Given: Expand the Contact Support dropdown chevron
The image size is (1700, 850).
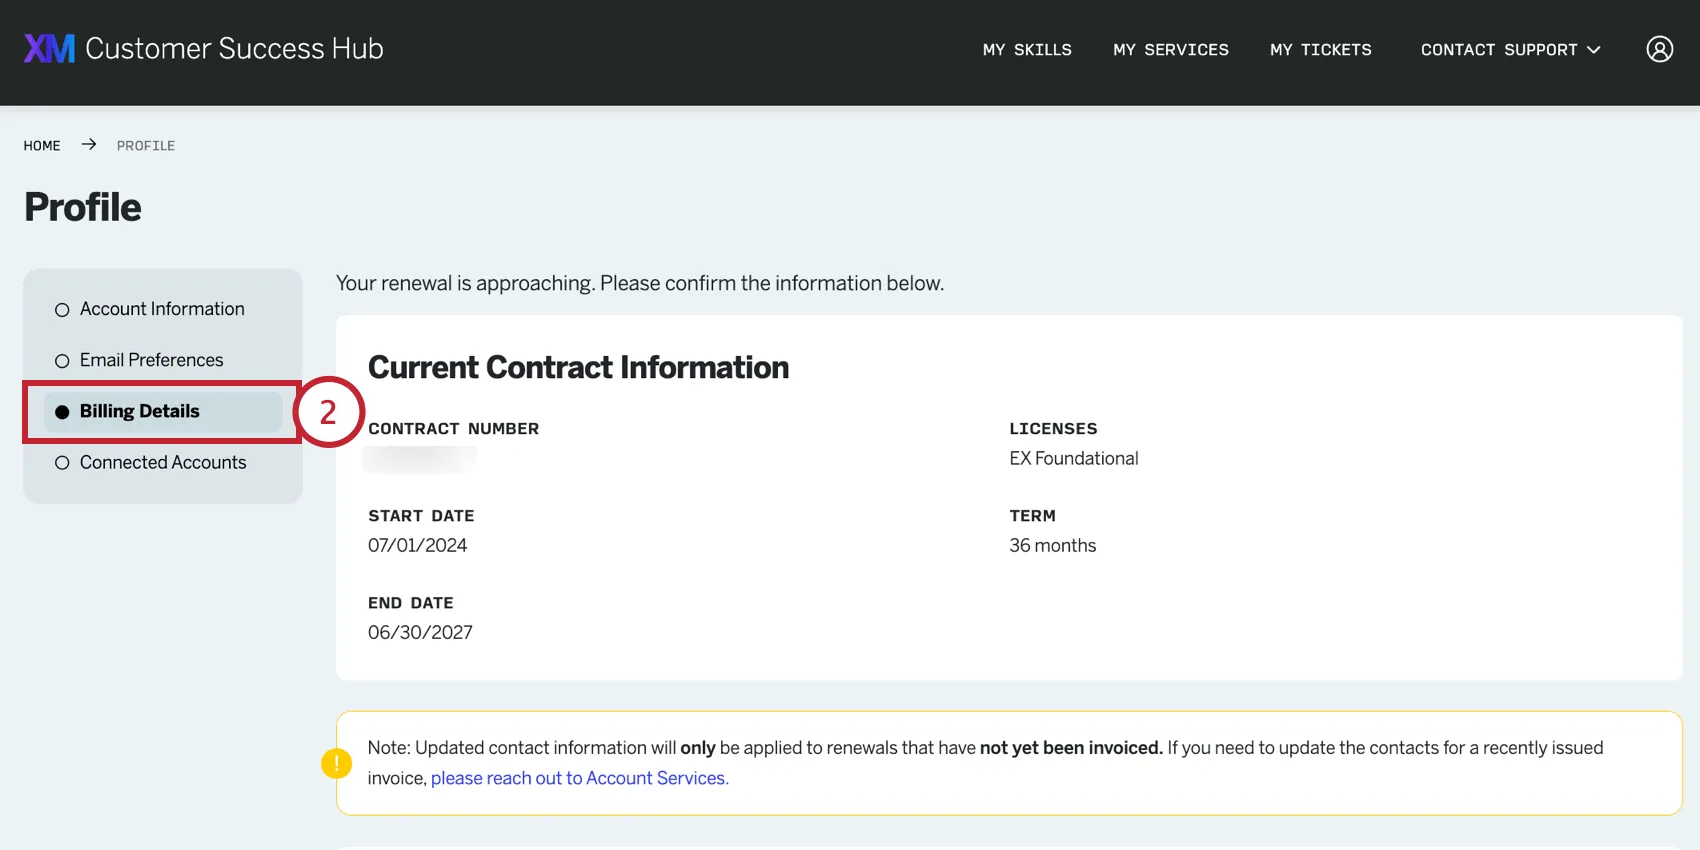Looking at the screenshot, I should pyautogui.click(x=1594, y=50).
